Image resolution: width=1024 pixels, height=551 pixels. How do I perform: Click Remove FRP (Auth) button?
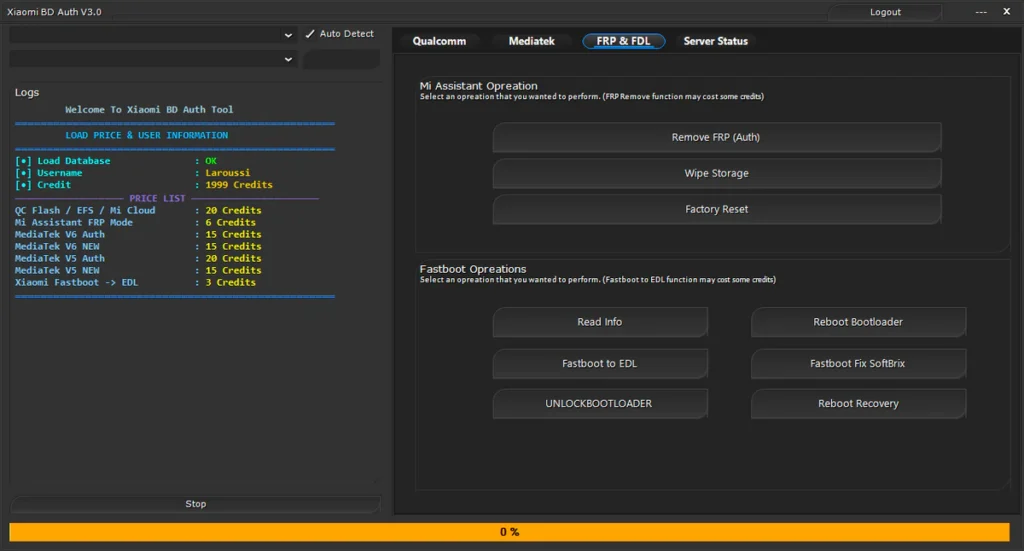coord(716,137)
